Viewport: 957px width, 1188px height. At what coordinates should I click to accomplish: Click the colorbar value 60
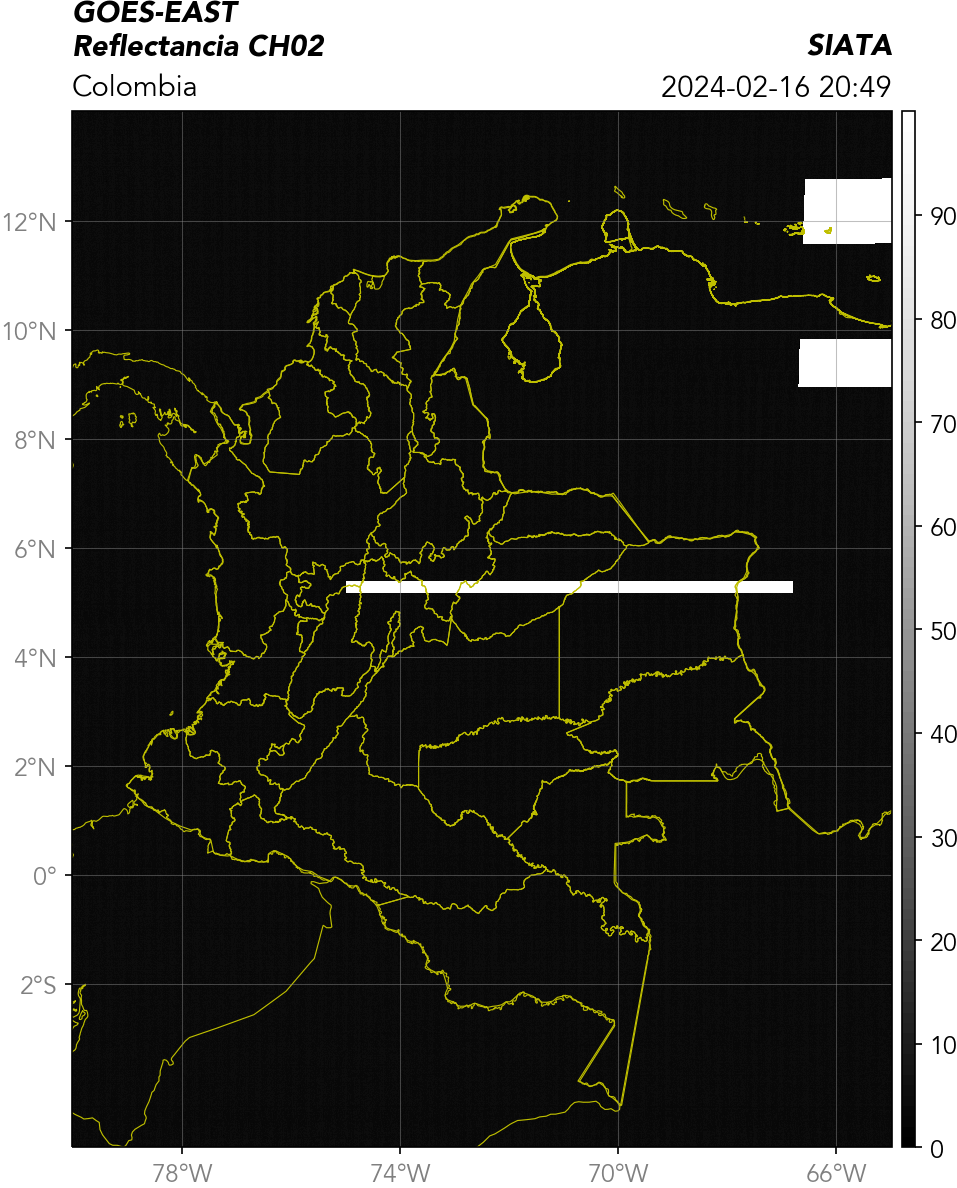tap(943, 527)
